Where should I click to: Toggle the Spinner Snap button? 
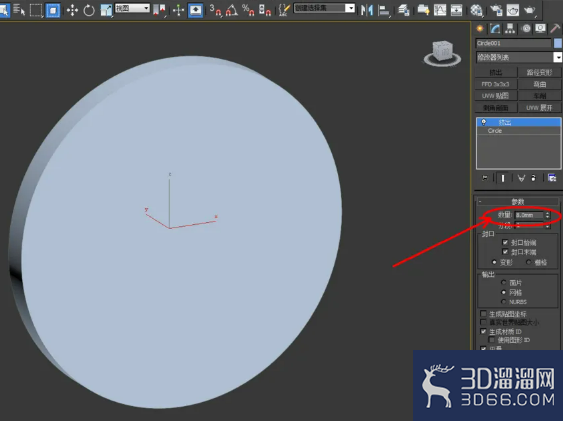(265, 10)
